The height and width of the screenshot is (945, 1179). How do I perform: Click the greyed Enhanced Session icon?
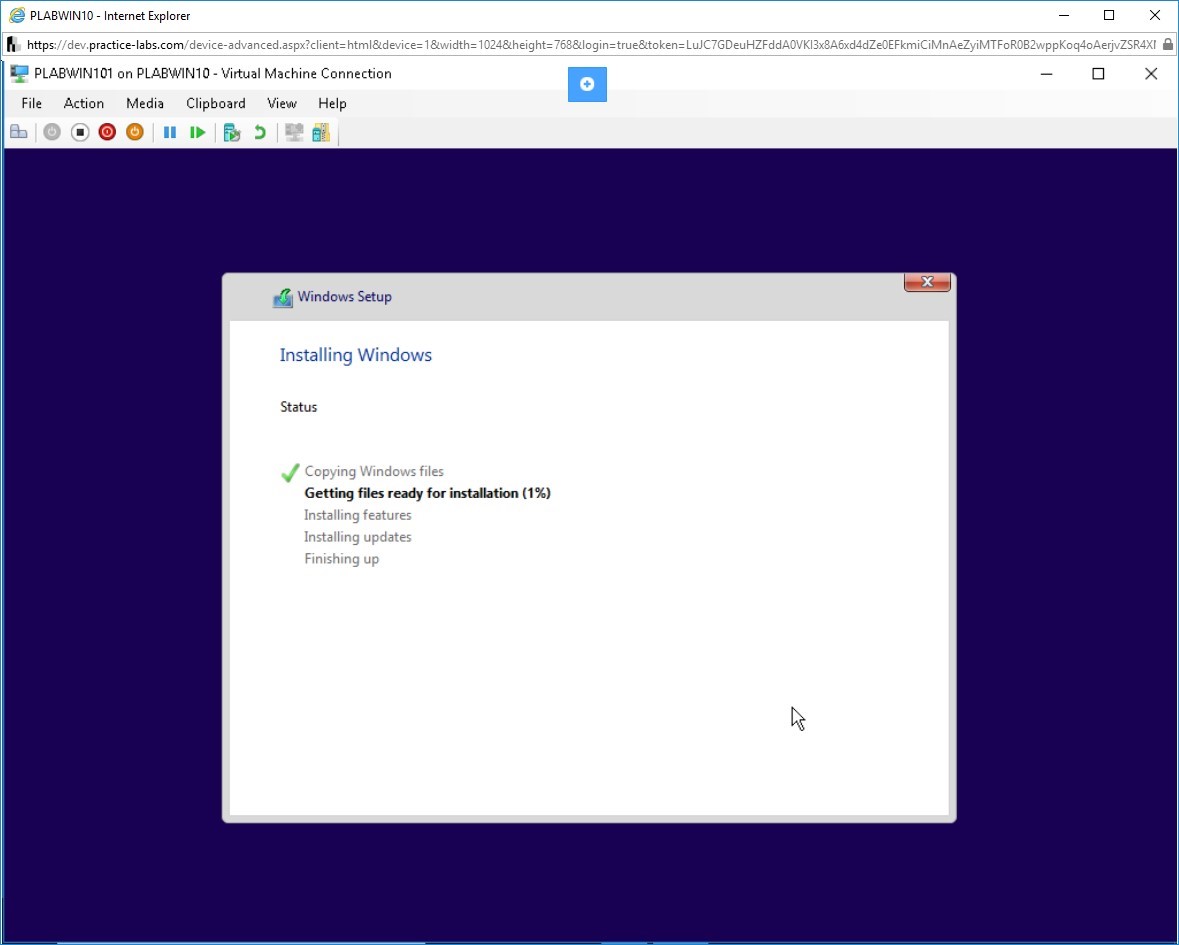294,132
